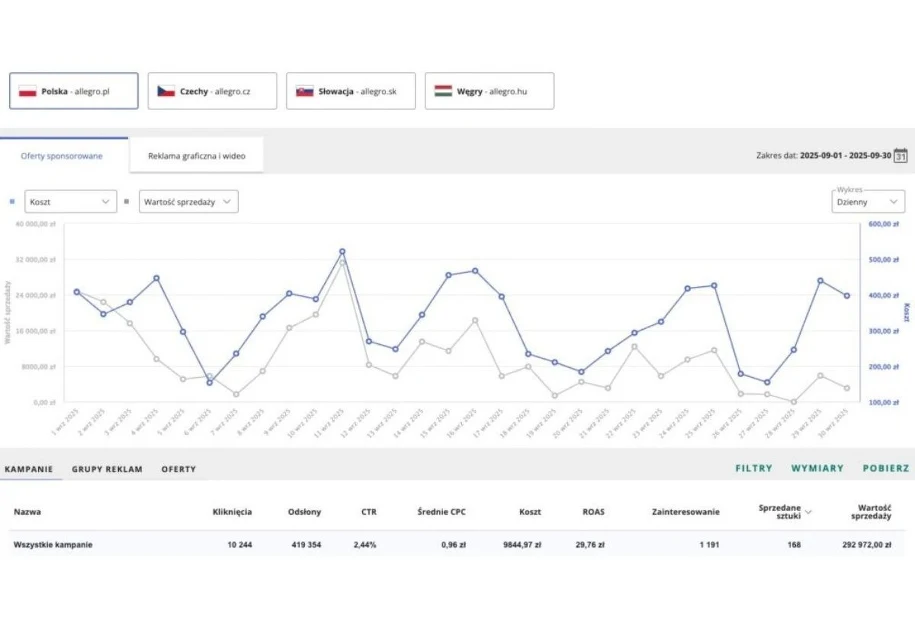Click the Poland flag icon

pyautogui.click(x=28, y=91)
